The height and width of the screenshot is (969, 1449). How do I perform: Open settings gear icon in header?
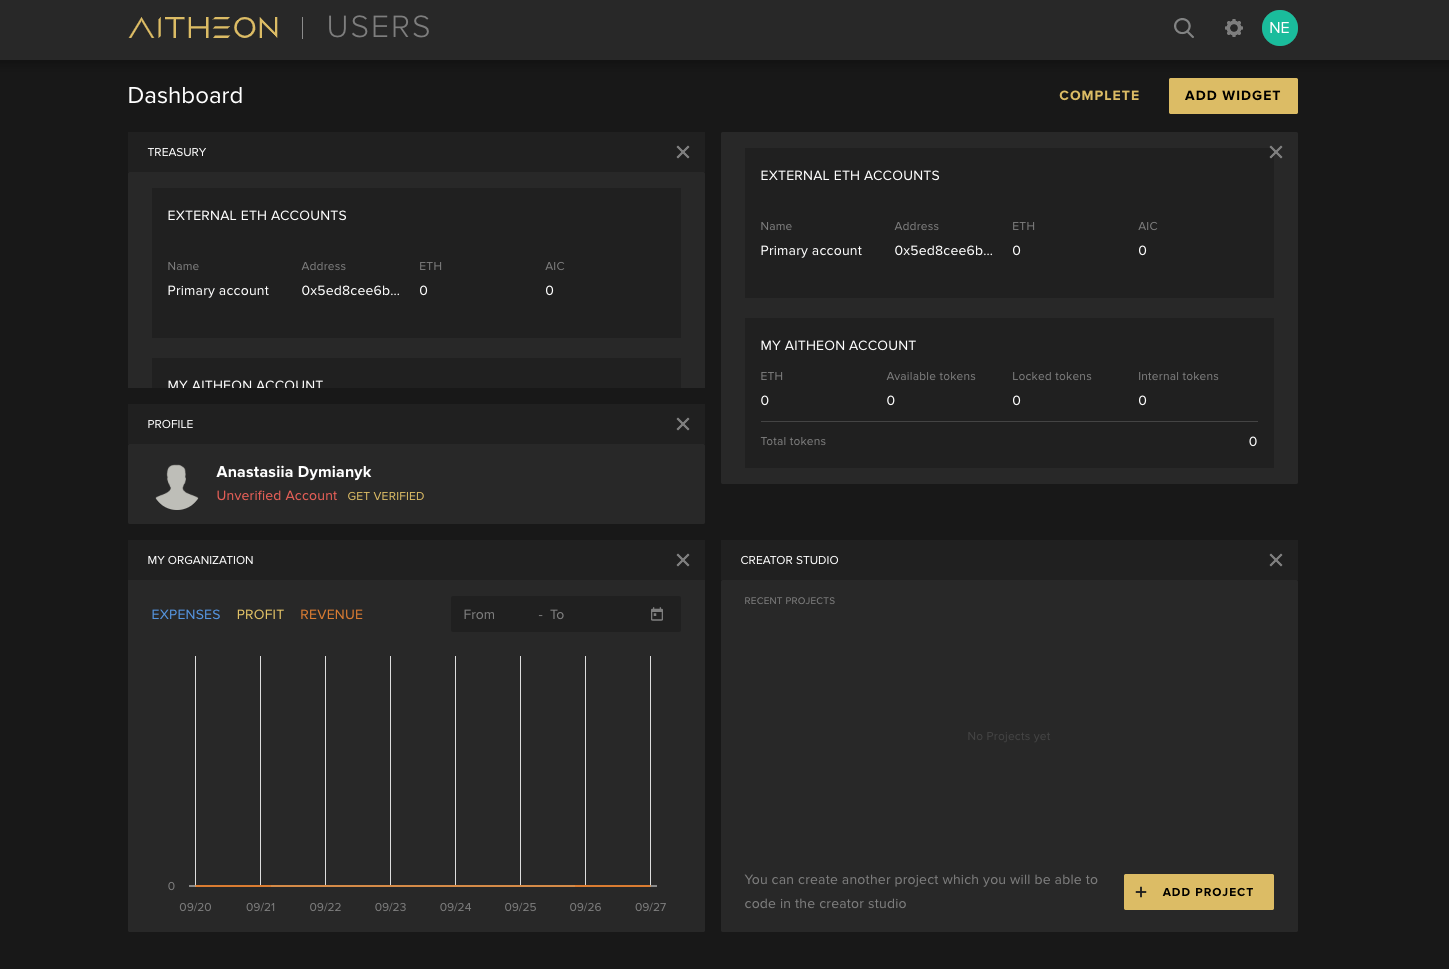(1234, 28)
